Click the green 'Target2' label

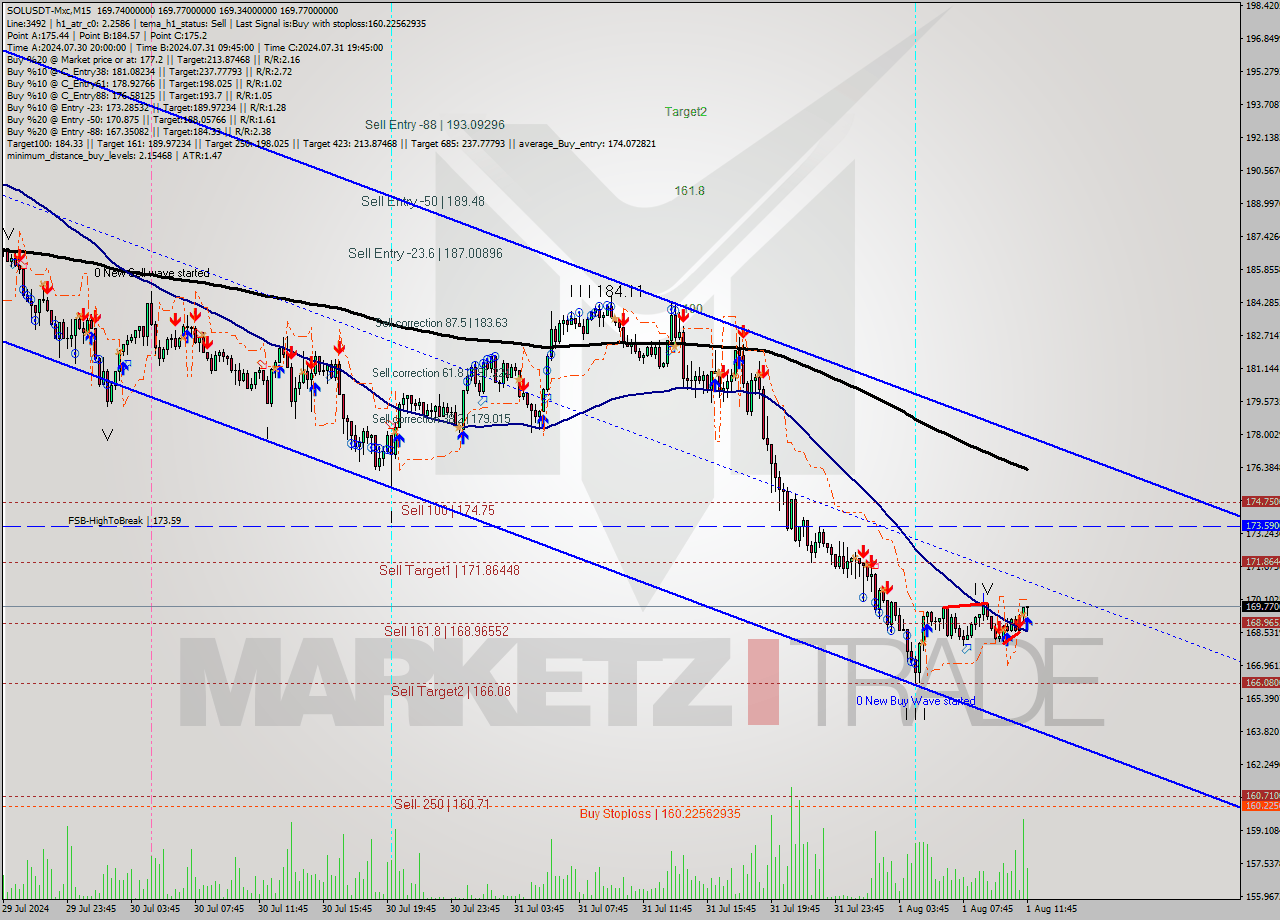[686, 112]
